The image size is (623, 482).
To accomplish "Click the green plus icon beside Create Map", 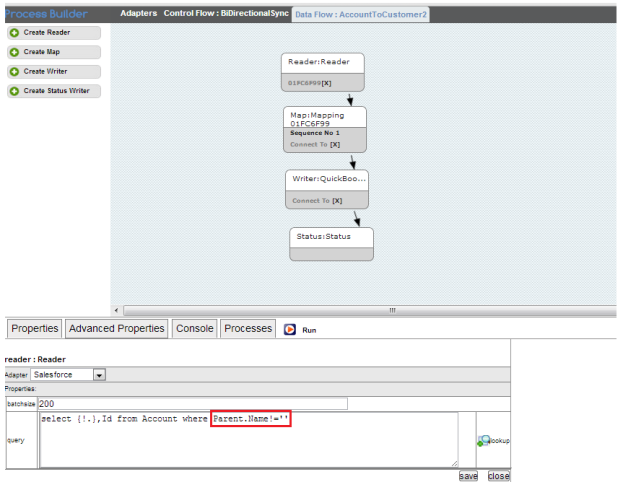I will pos(15,52).
